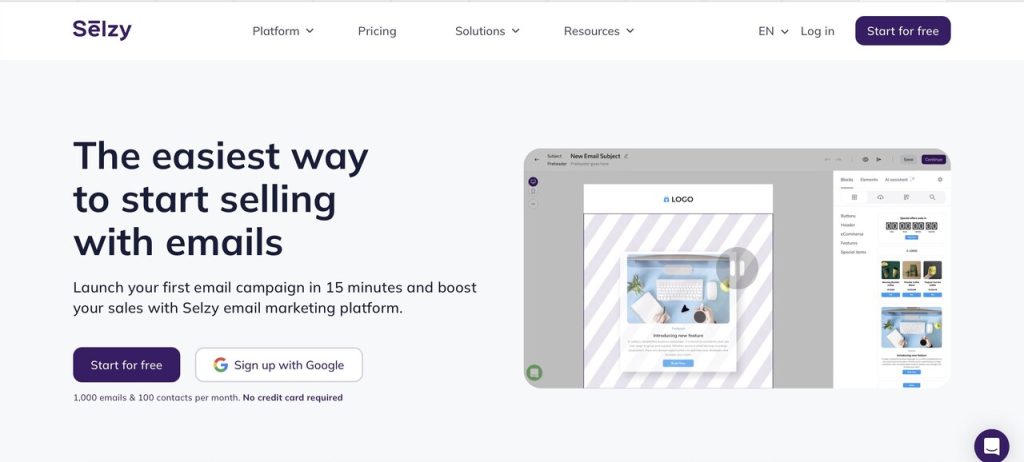
Task: Click the green badge icon in the demo
Action: [x=535, y=373]
